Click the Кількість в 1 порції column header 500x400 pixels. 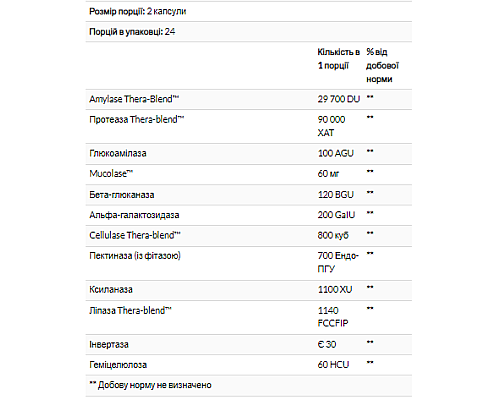339,59
